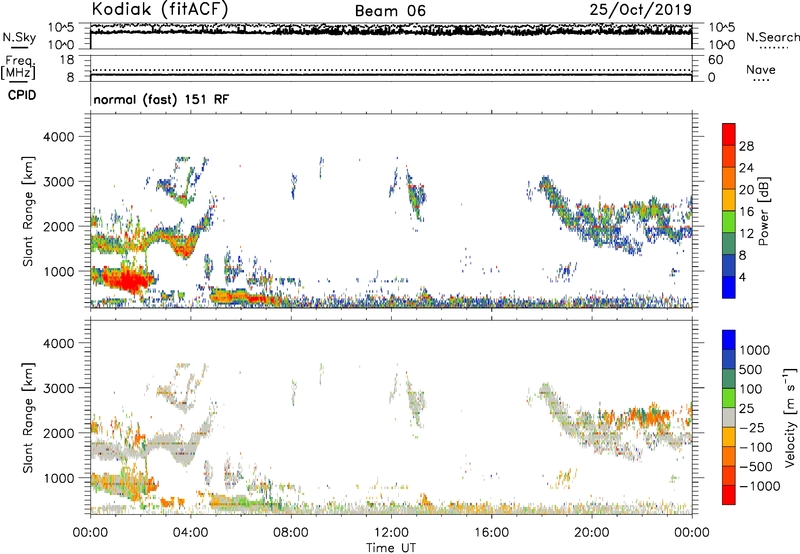This screenshot has height=554, width=800.
Task: Click the 'CPID' label
Action: coord(22,95)
